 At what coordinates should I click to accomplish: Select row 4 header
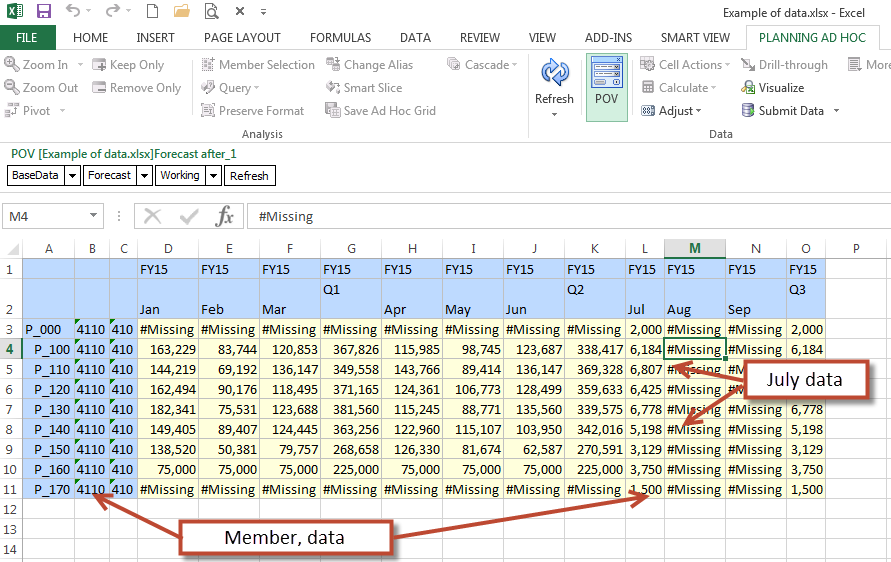click(10, 349)
